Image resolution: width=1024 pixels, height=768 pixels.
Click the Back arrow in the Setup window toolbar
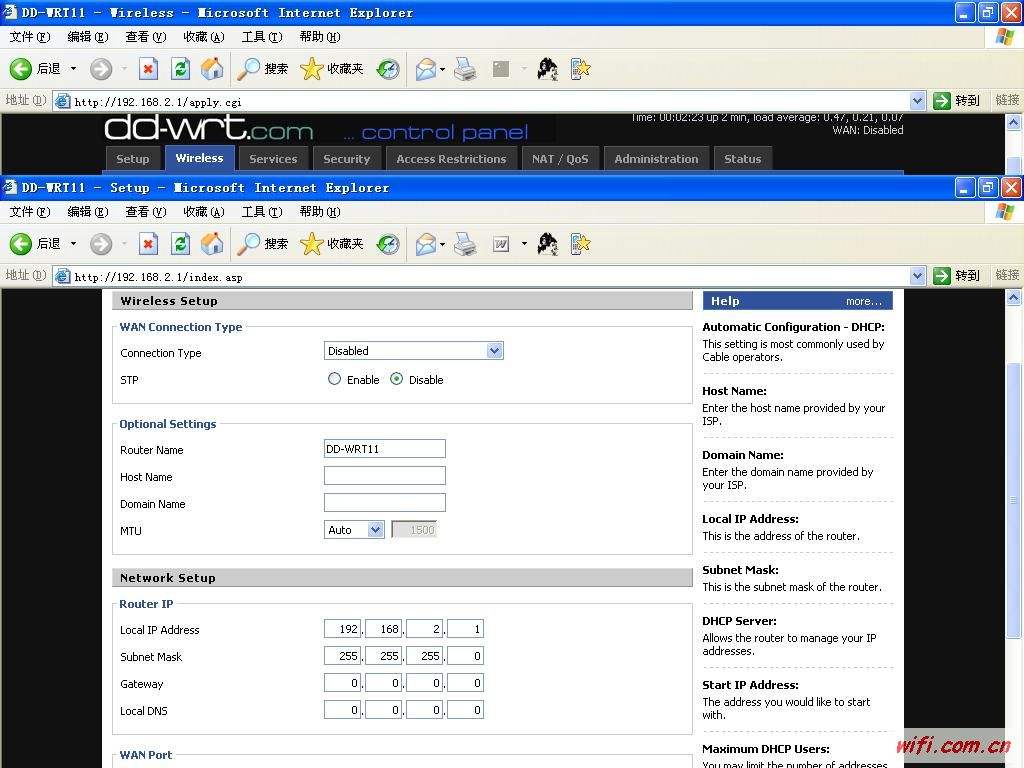tap(20, 244)
